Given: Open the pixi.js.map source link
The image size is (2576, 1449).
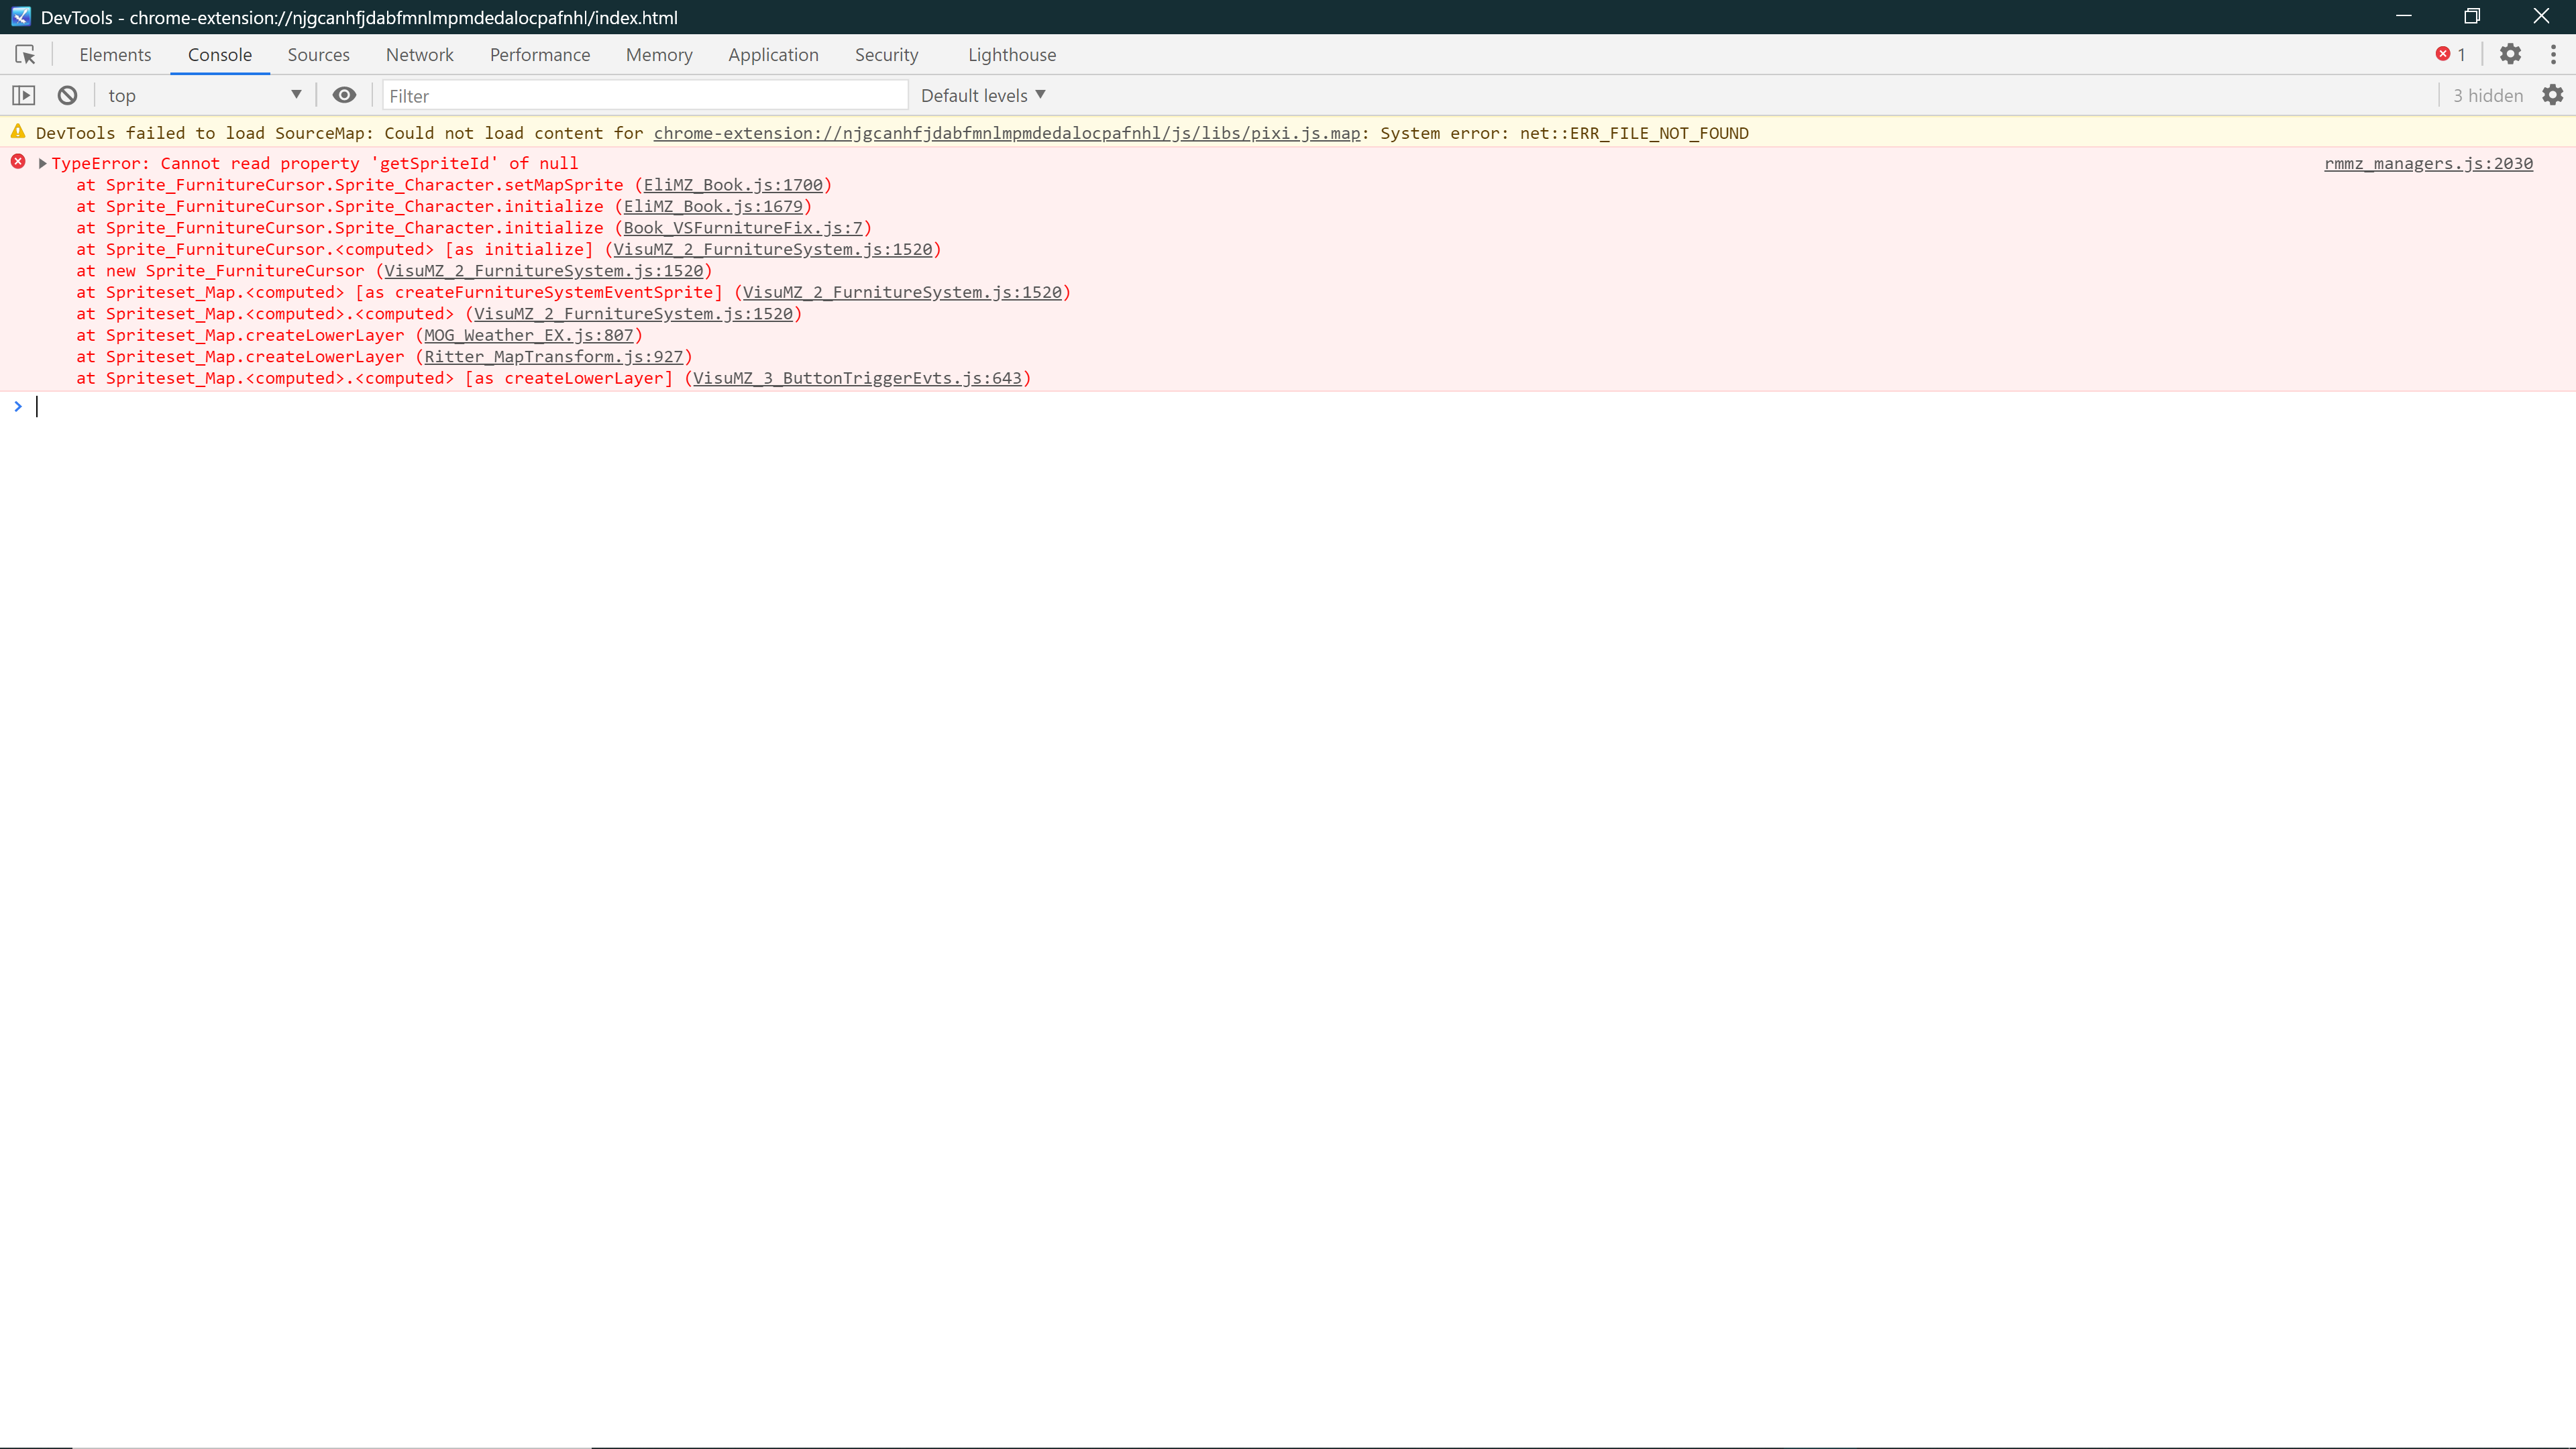Looking at the screenshot, I should point(1007,133).
